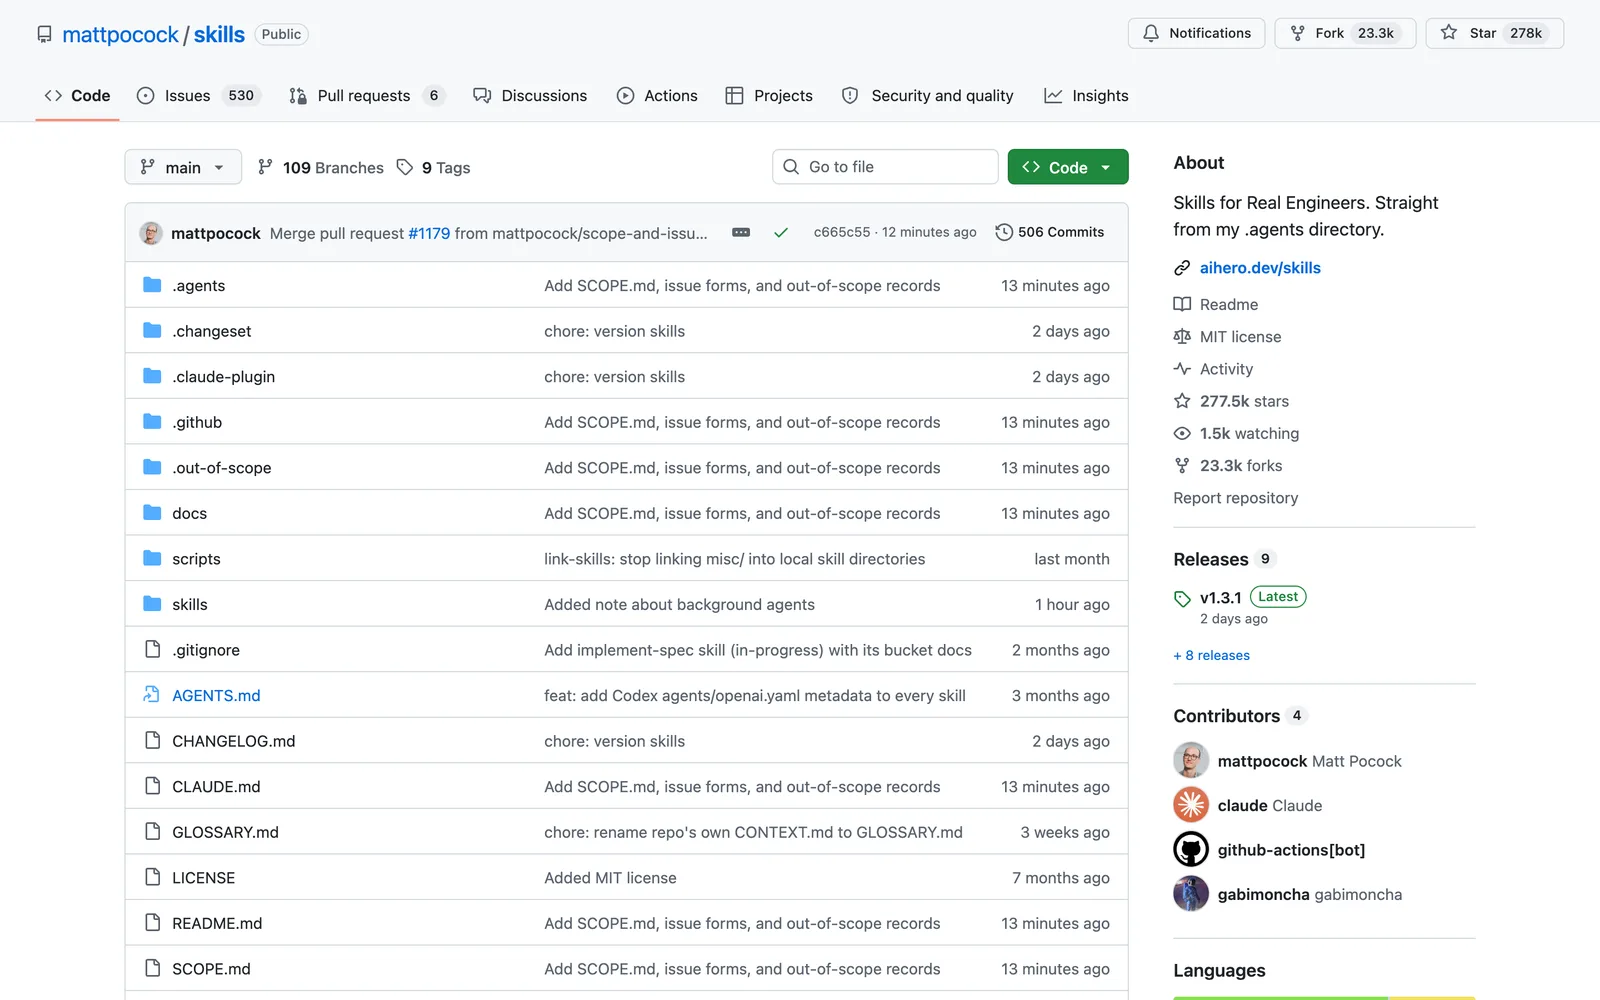
Task: View the 109 Branches link
Action: click(x=321, y=168)
